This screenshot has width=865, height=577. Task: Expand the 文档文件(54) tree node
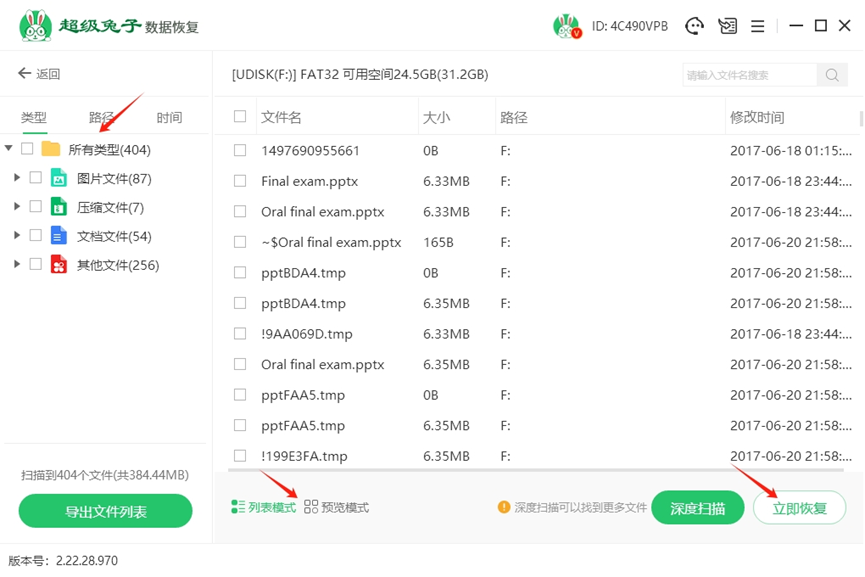pos(17,236)
